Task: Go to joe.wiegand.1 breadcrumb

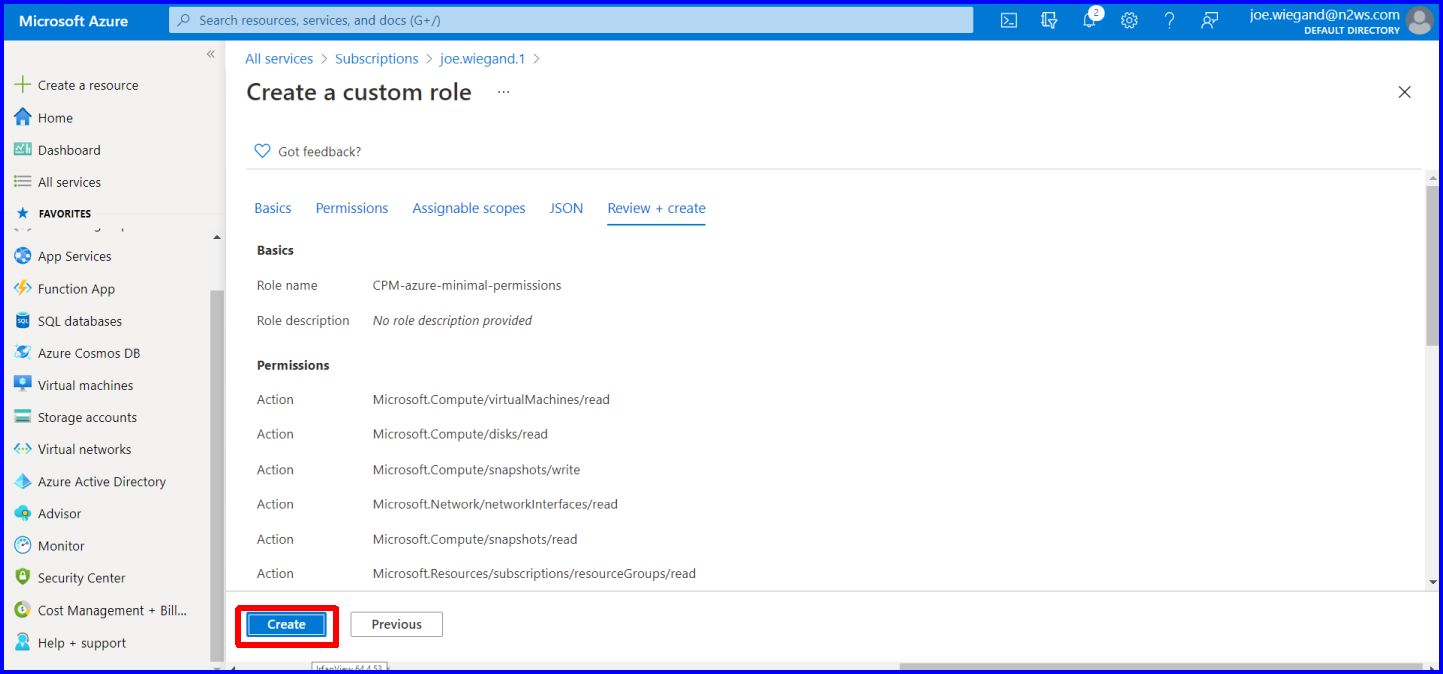Action: click(482, 59)
